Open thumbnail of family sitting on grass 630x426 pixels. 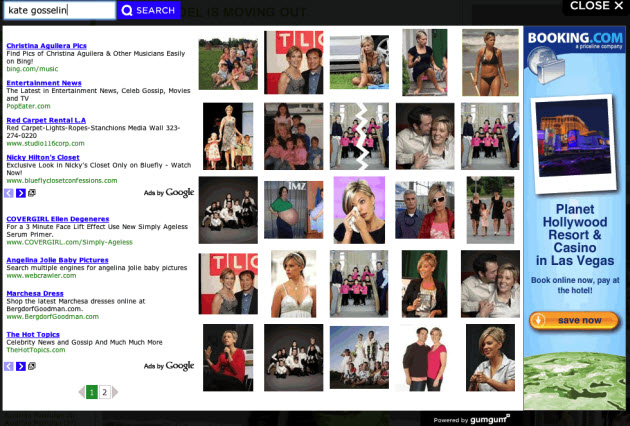tap(228, 63)
